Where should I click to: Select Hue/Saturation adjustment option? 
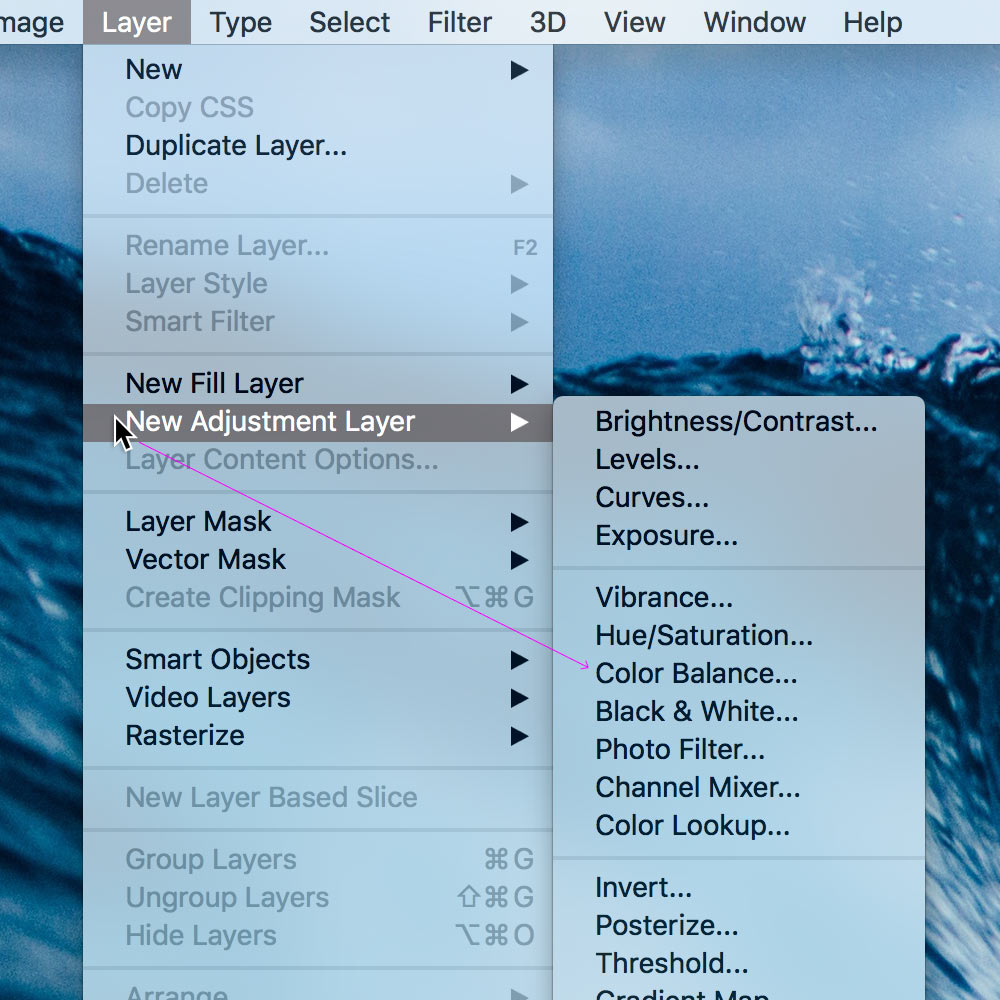click(704, 636)
